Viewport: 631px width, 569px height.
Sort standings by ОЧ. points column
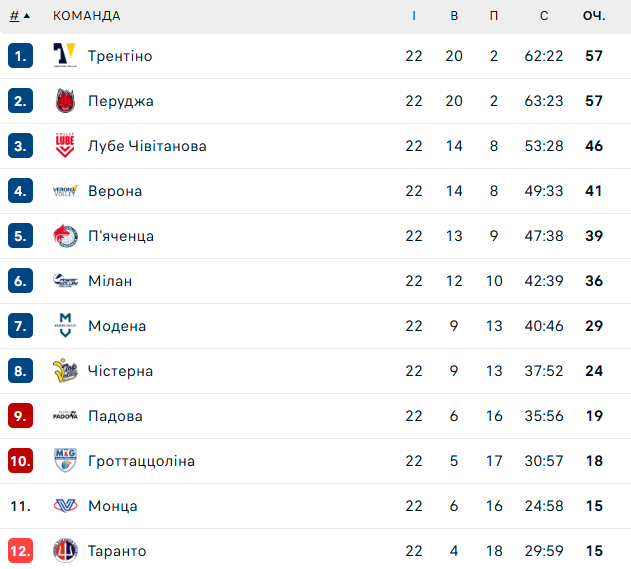(x=594, y=16)
